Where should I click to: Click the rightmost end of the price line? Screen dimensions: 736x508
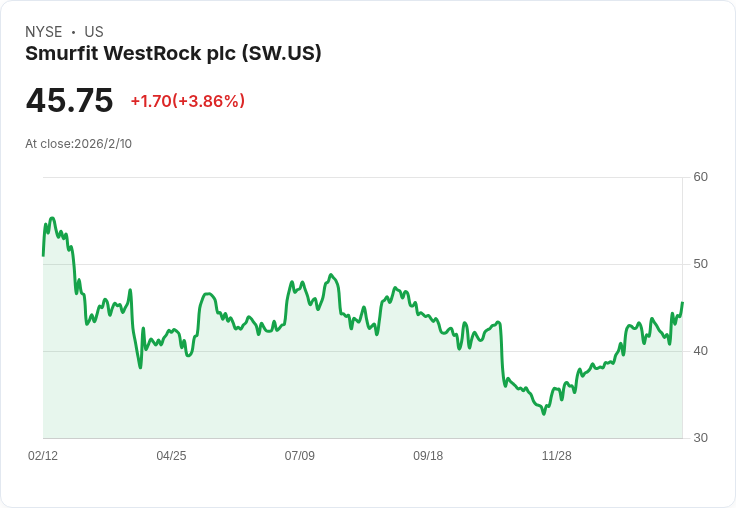click(x=682, y=303)
